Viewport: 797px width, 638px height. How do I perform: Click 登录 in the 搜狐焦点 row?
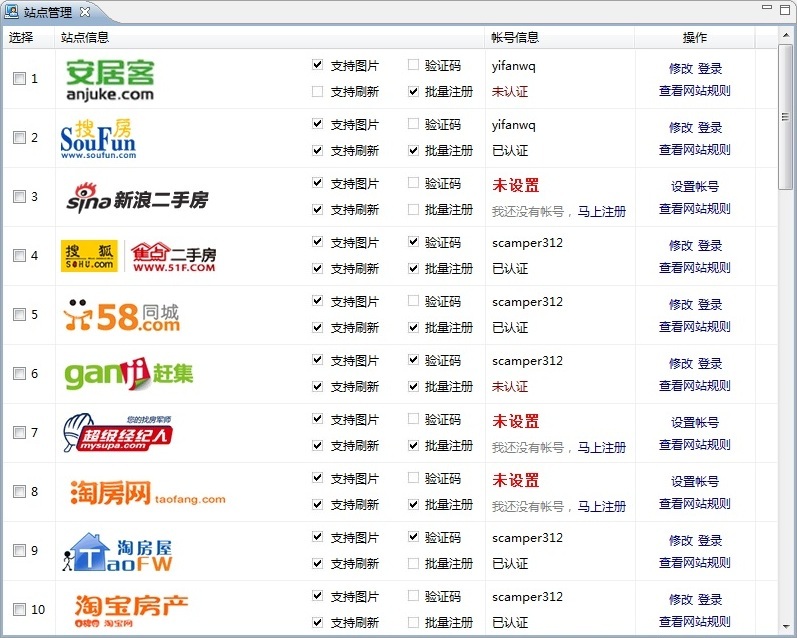tap(710, 245)
